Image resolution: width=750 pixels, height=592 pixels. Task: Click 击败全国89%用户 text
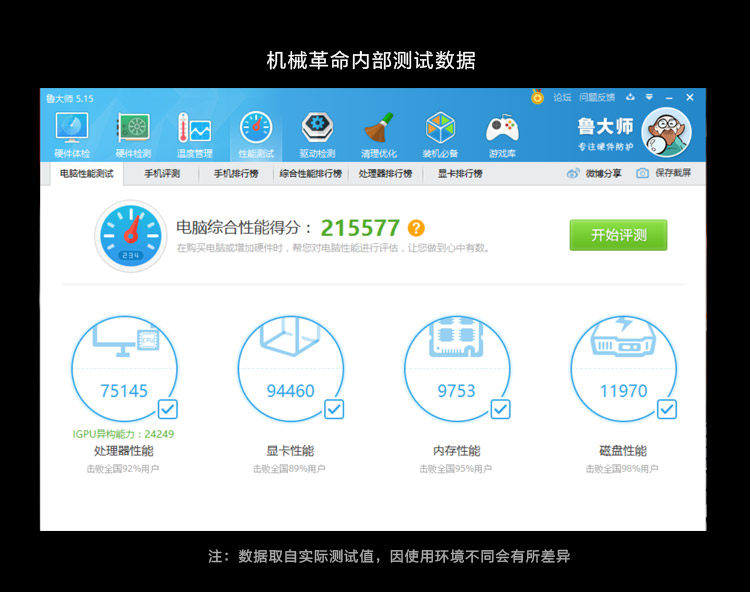pyautogui.click(x=289, y=469)
